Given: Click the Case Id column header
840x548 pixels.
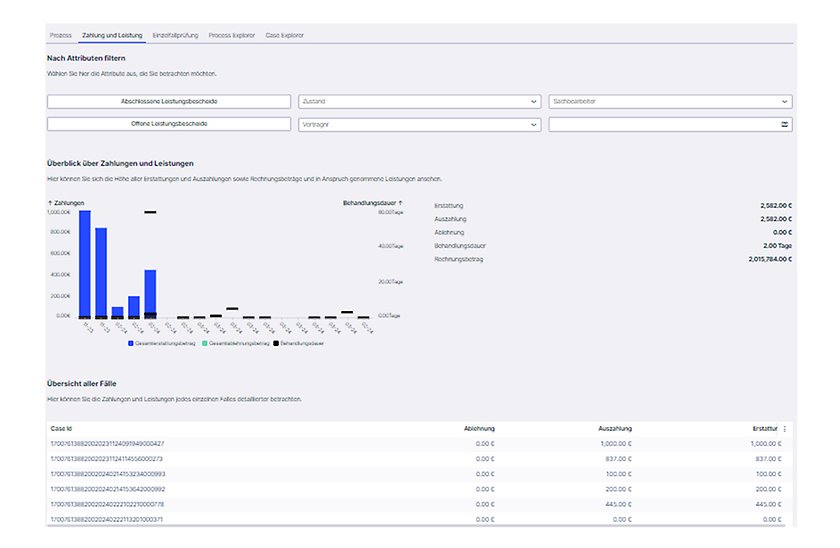Looking at the screenshot, I should [x=61, y=429].
